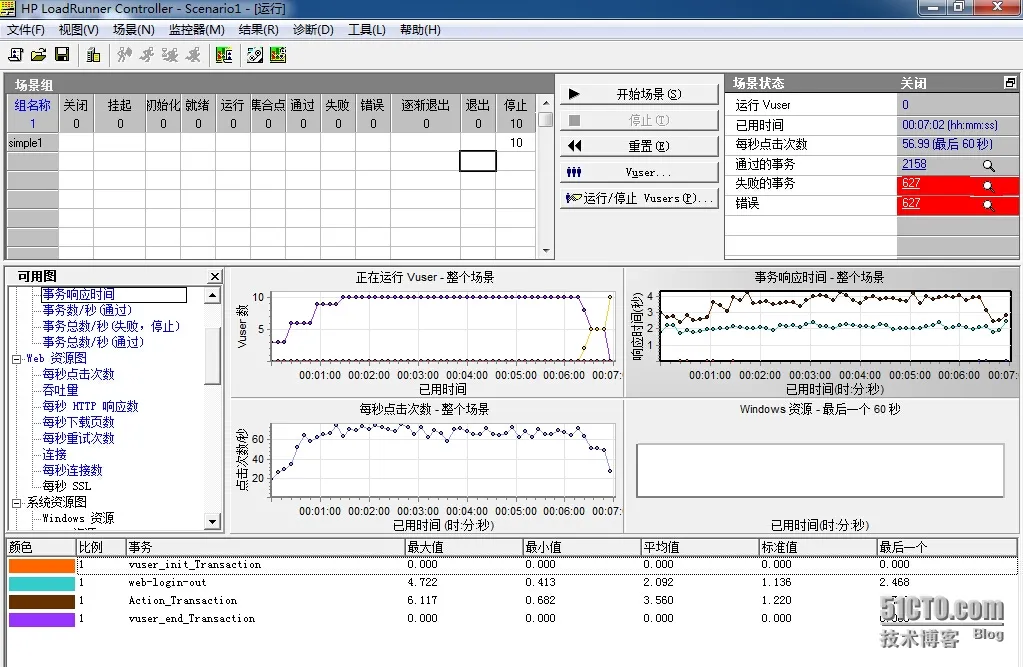Select the simple1 group row
Image resolution: width=1023 pixels, height=667 pixels.
[x=271, y=143]
